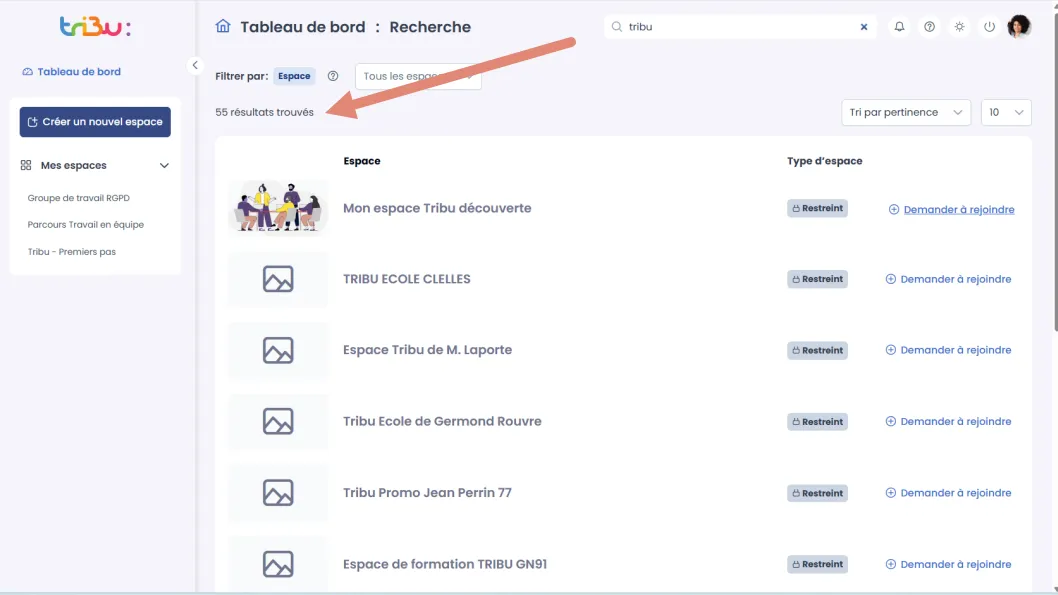Click the 55 résultats trouvés text
Image resolution: width=1058 pixels, height=595 pixels.
coord(264,113)
